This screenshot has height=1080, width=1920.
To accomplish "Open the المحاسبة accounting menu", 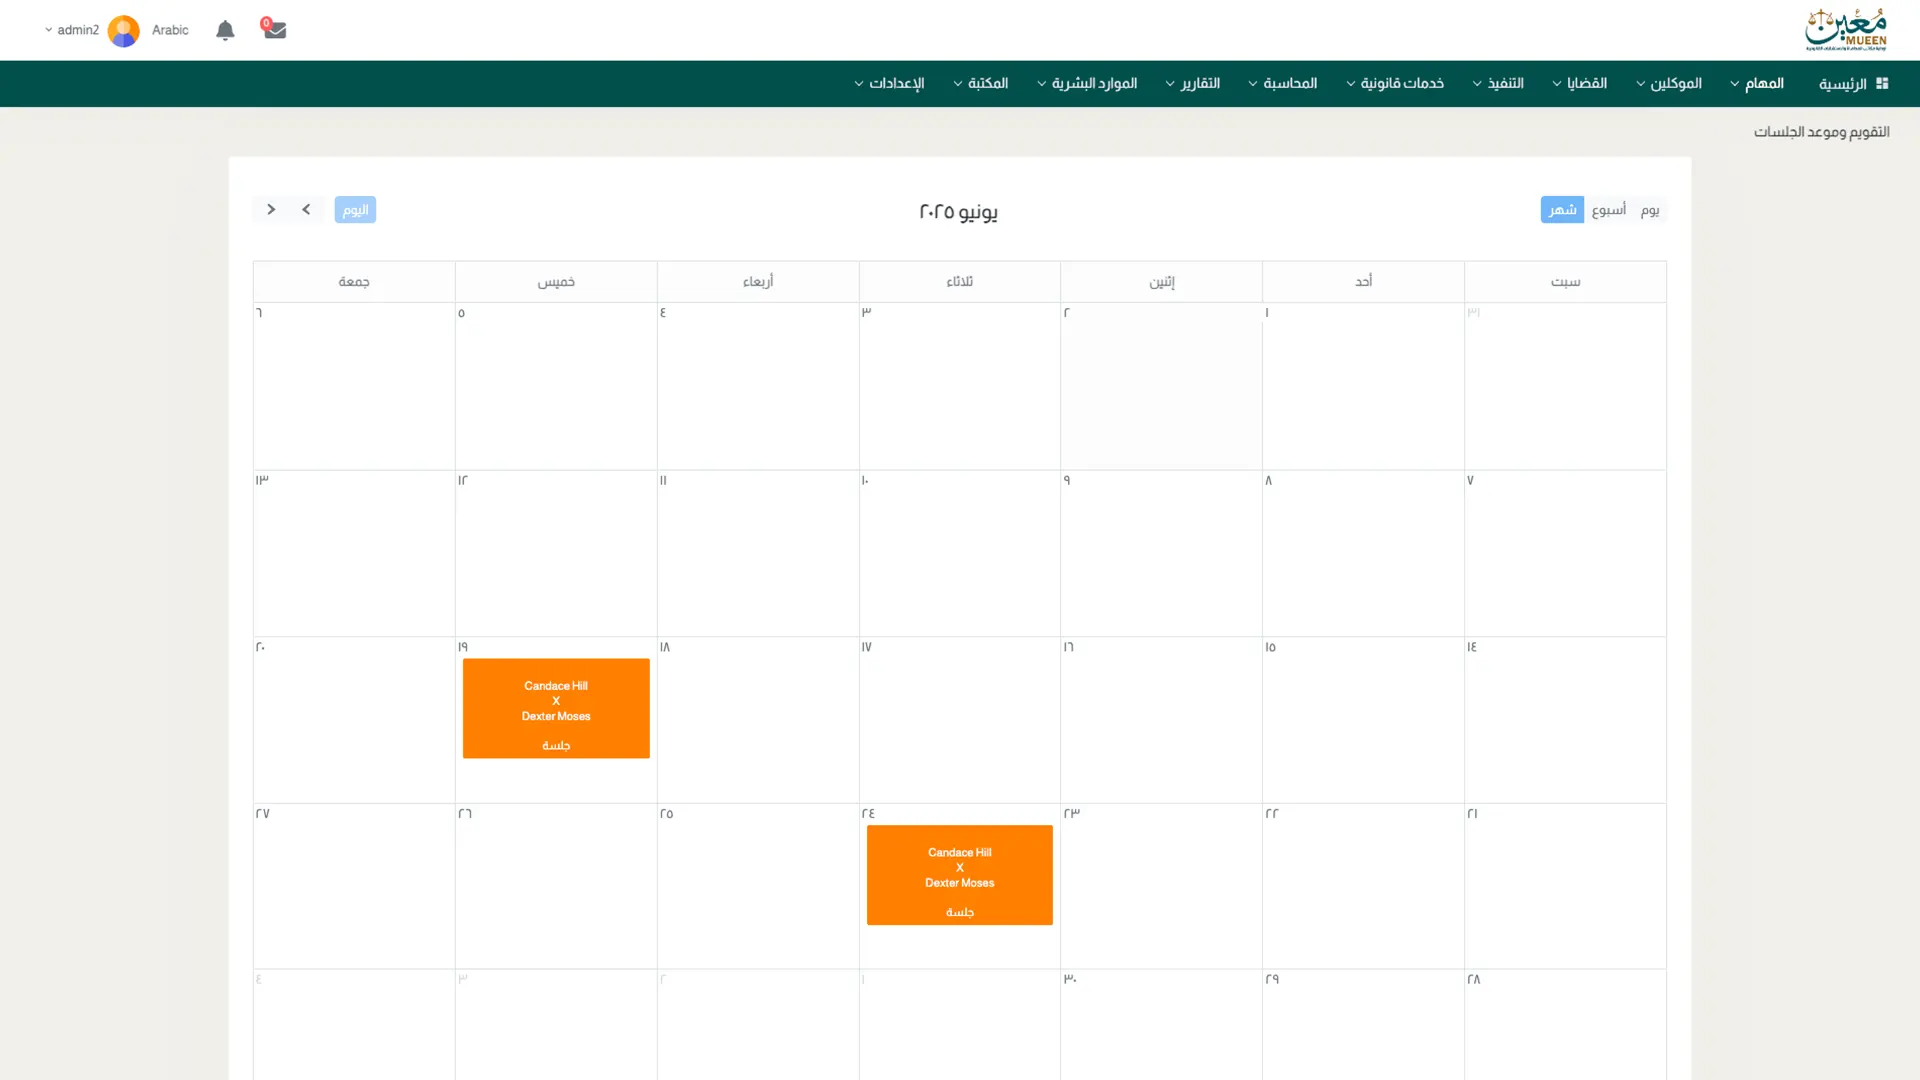I will (x=1283, y=83).
